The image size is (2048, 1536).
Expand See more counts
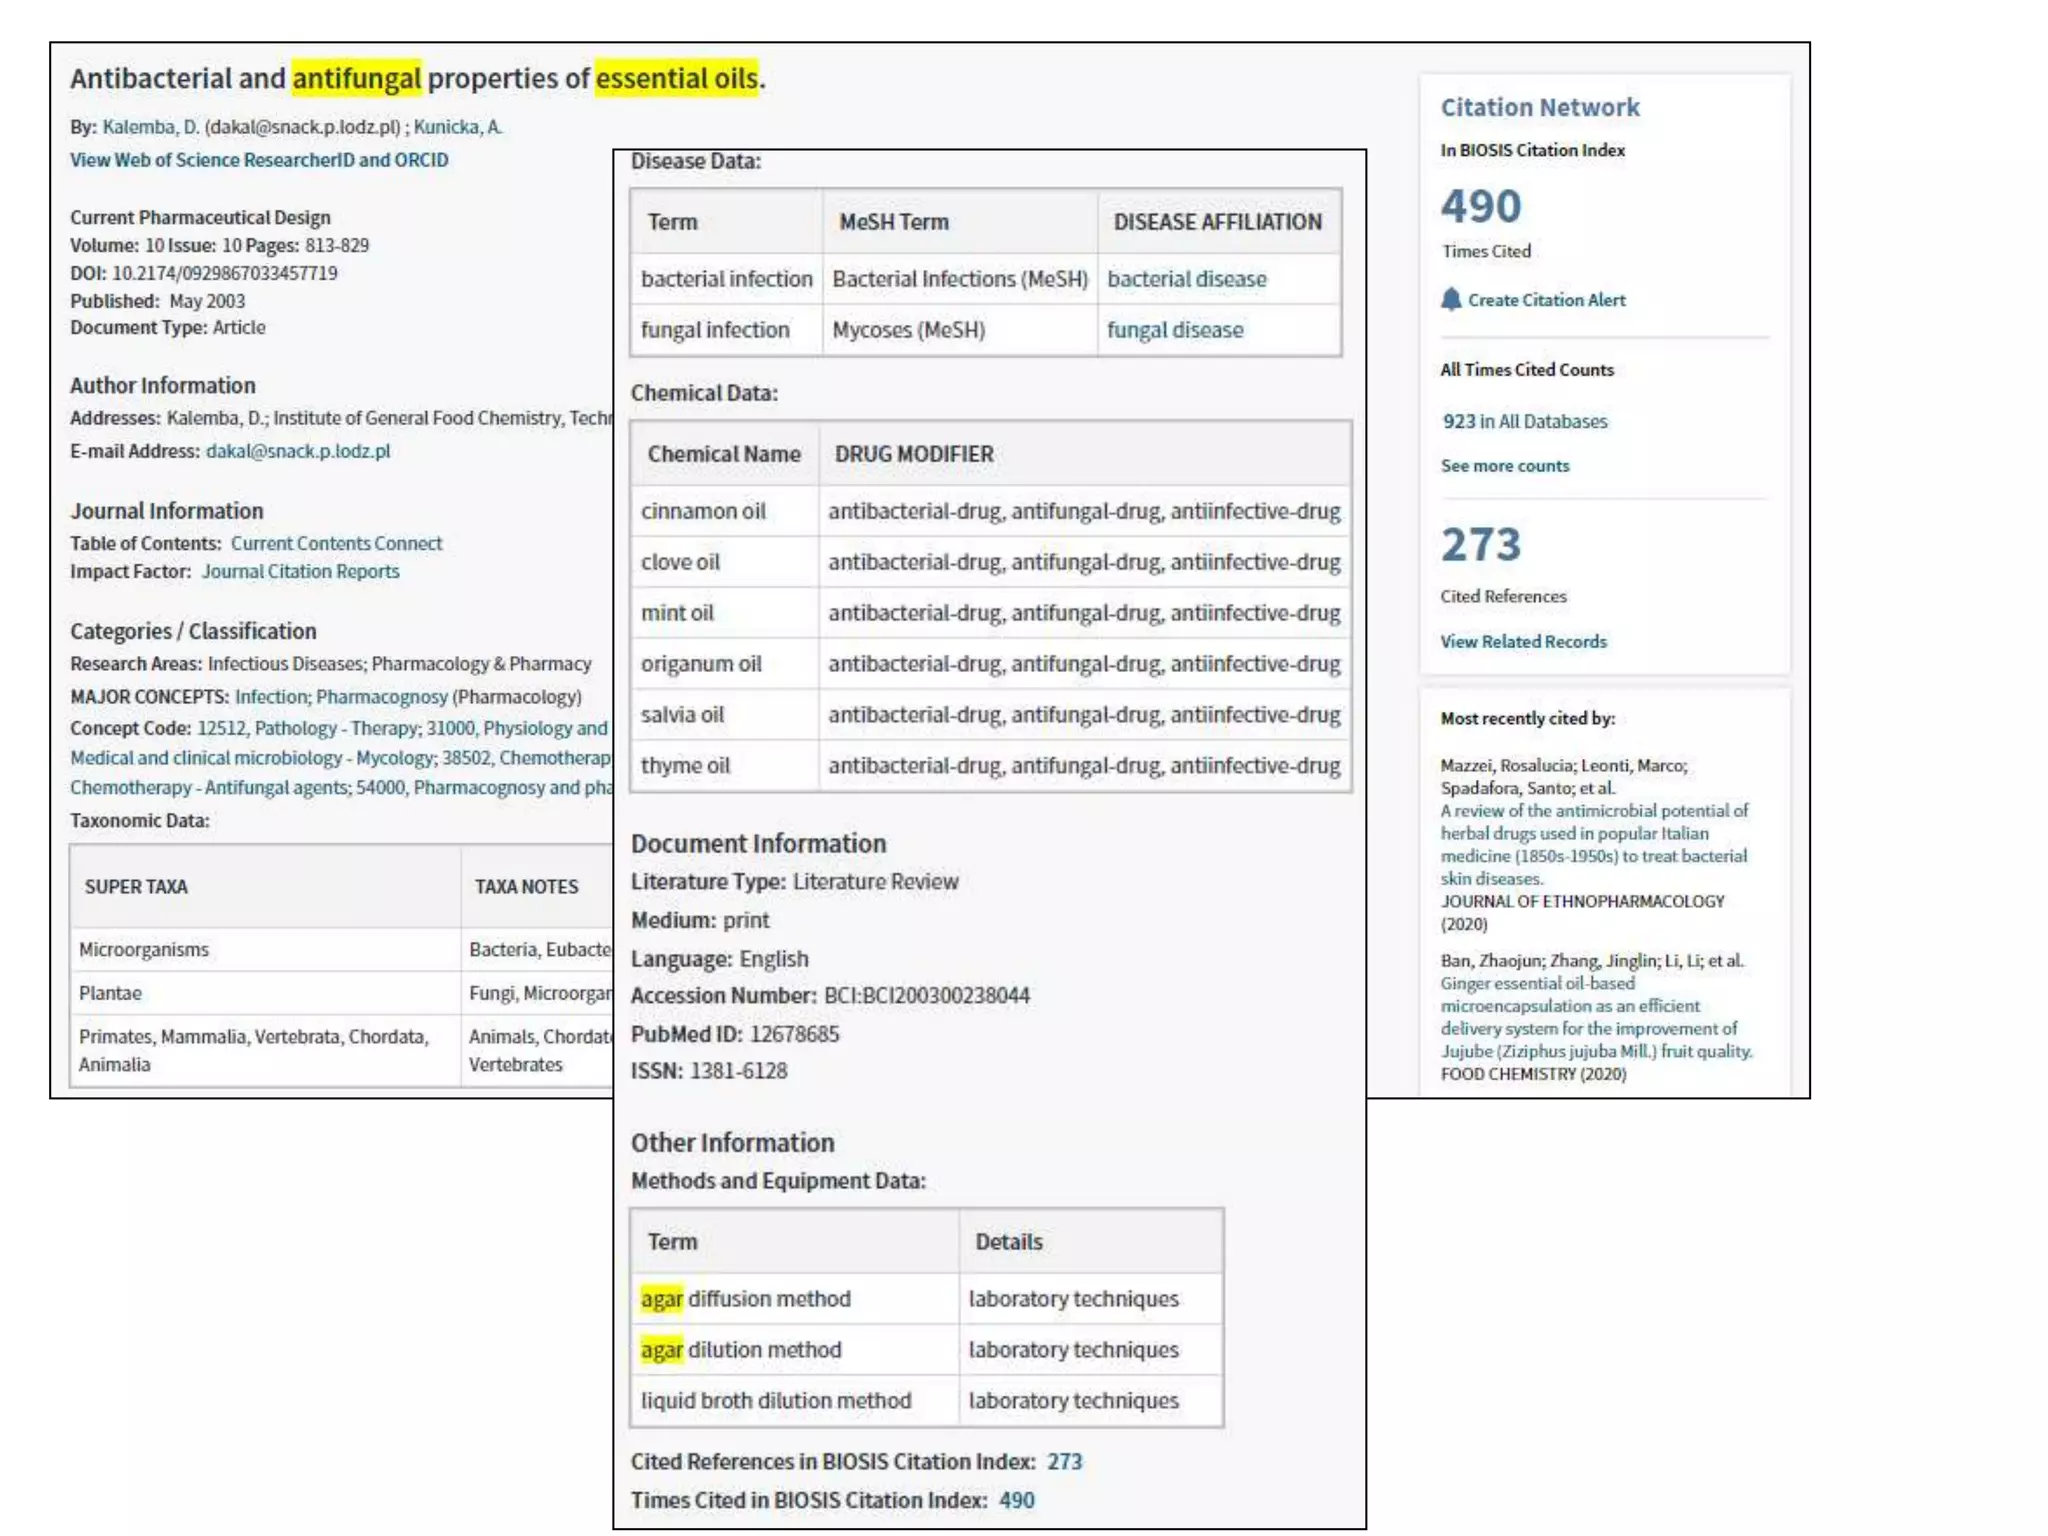click(1504, 466)
